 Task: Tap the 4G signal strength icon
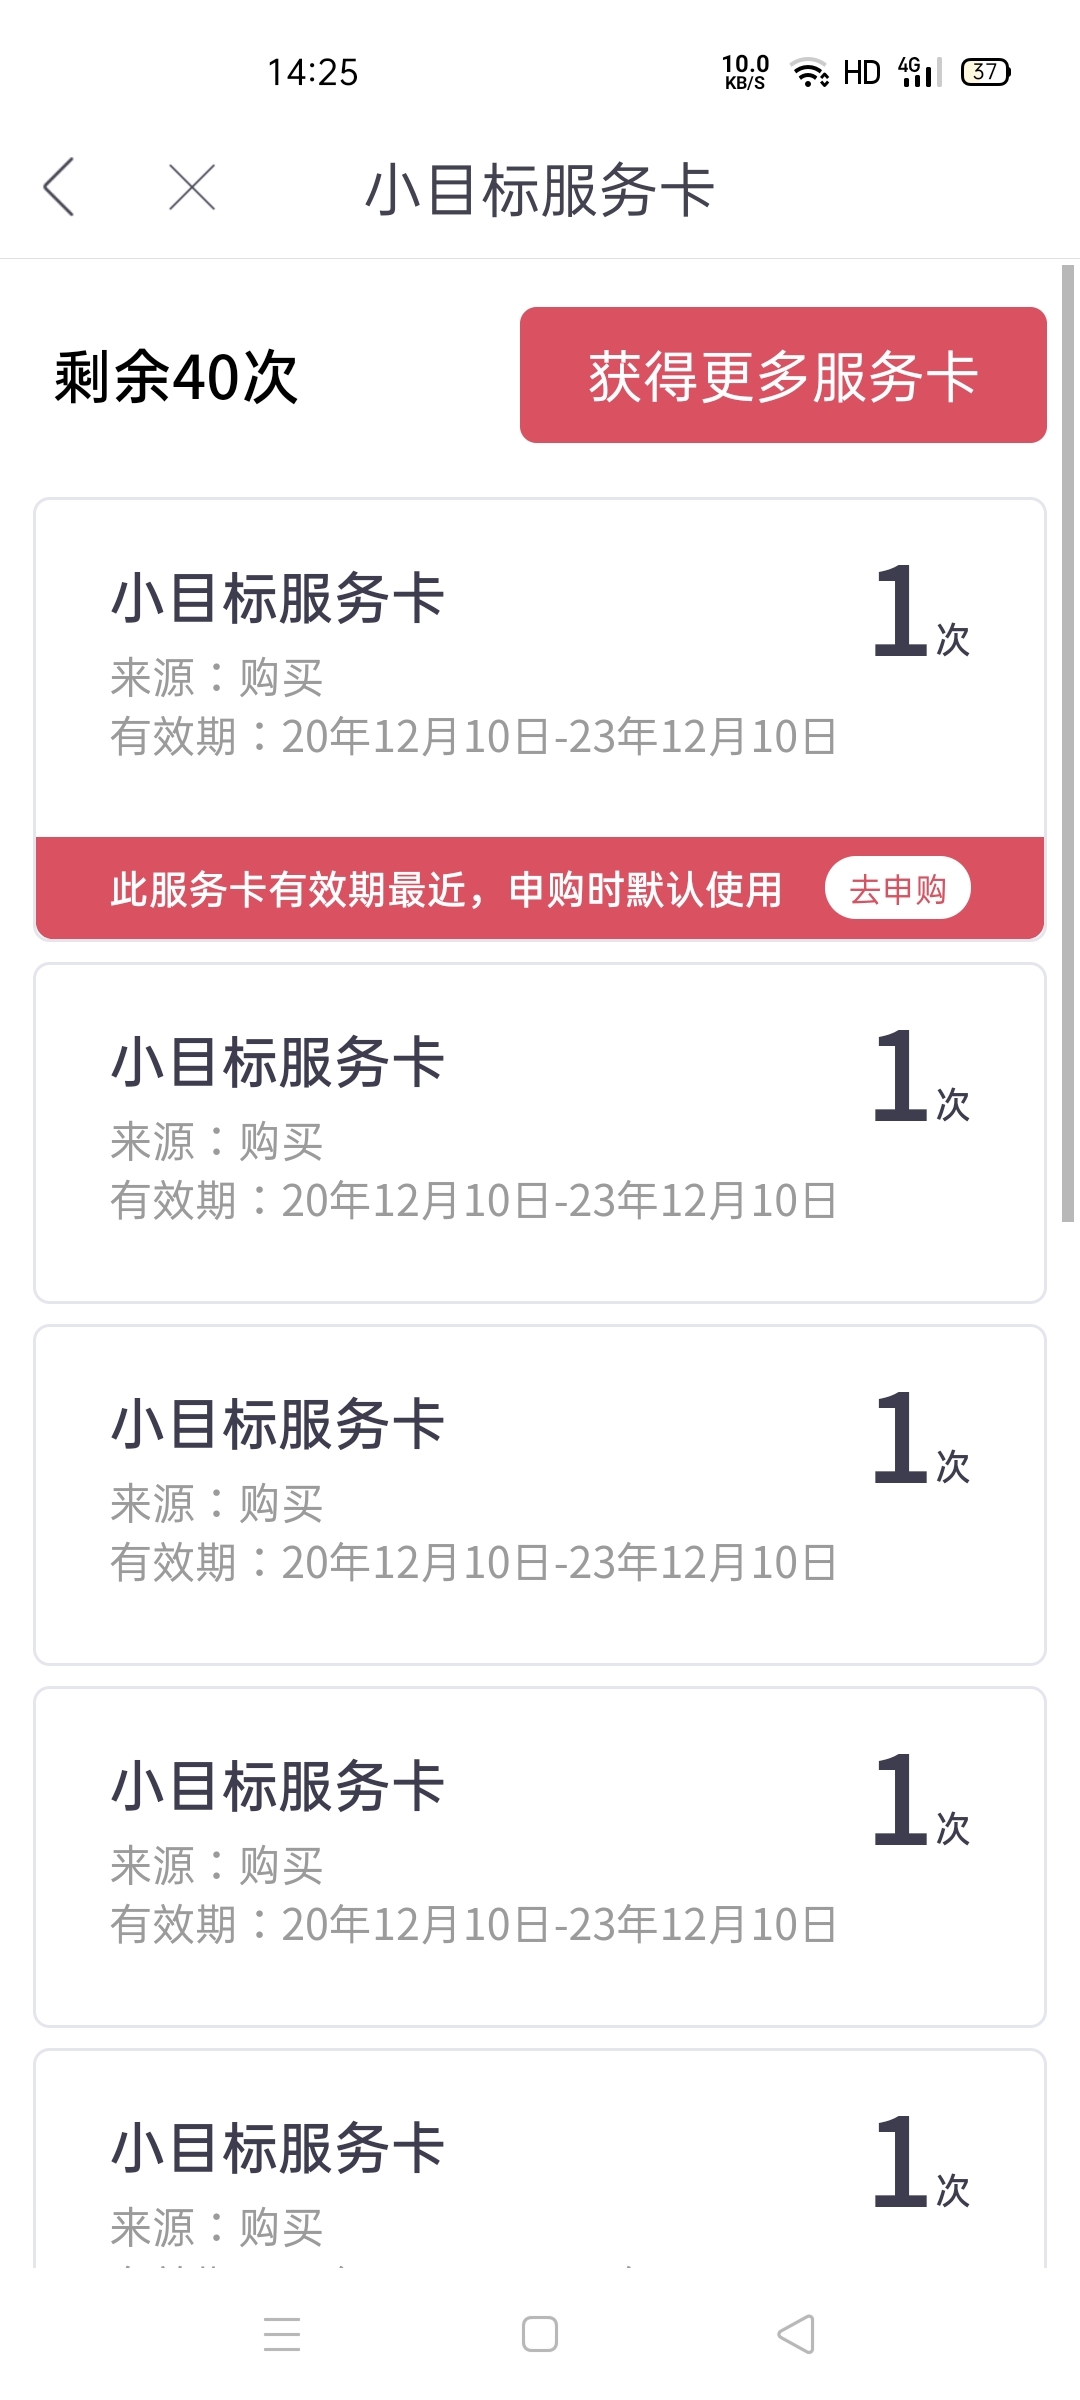tap(920, 72)
